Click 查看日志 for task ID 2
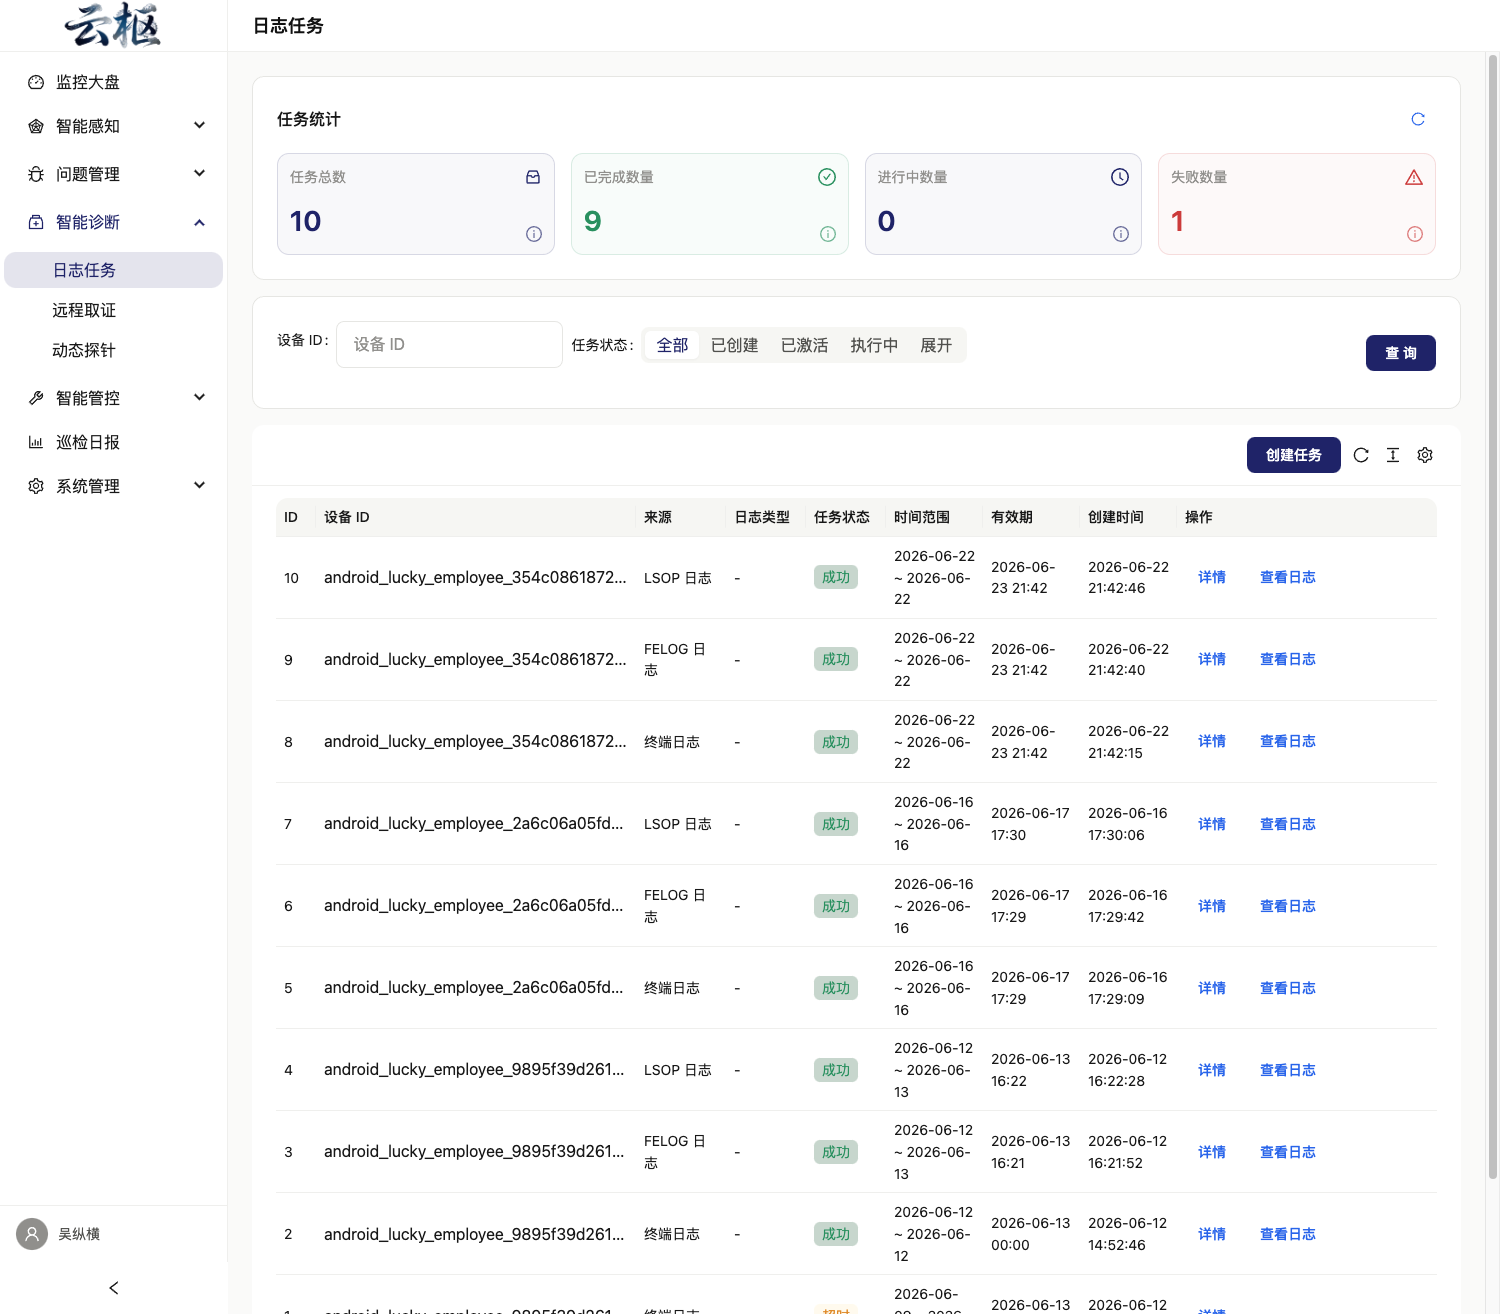This screenshot has width=1500, height=1314. pos(1288,1234)
